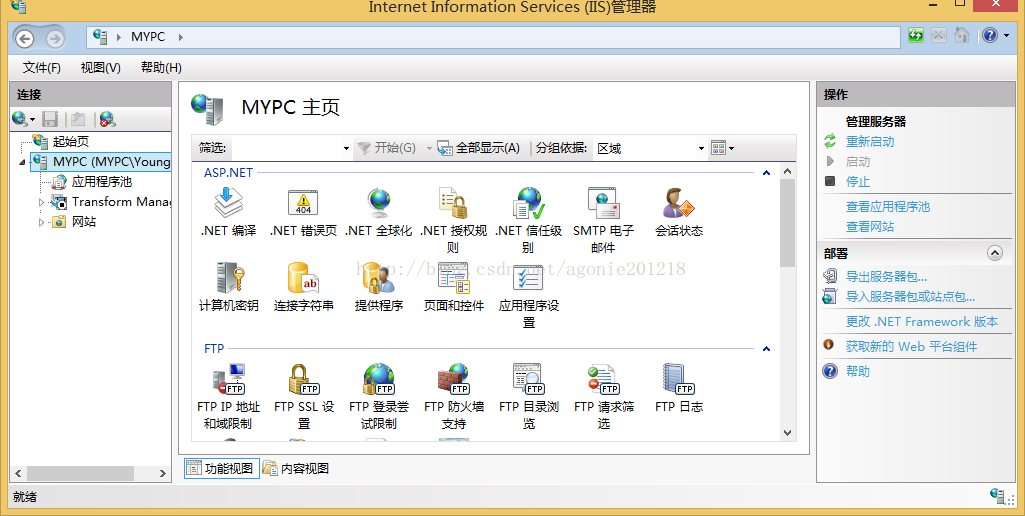Open the .NET 错误页 feature icon

point(303,203)
